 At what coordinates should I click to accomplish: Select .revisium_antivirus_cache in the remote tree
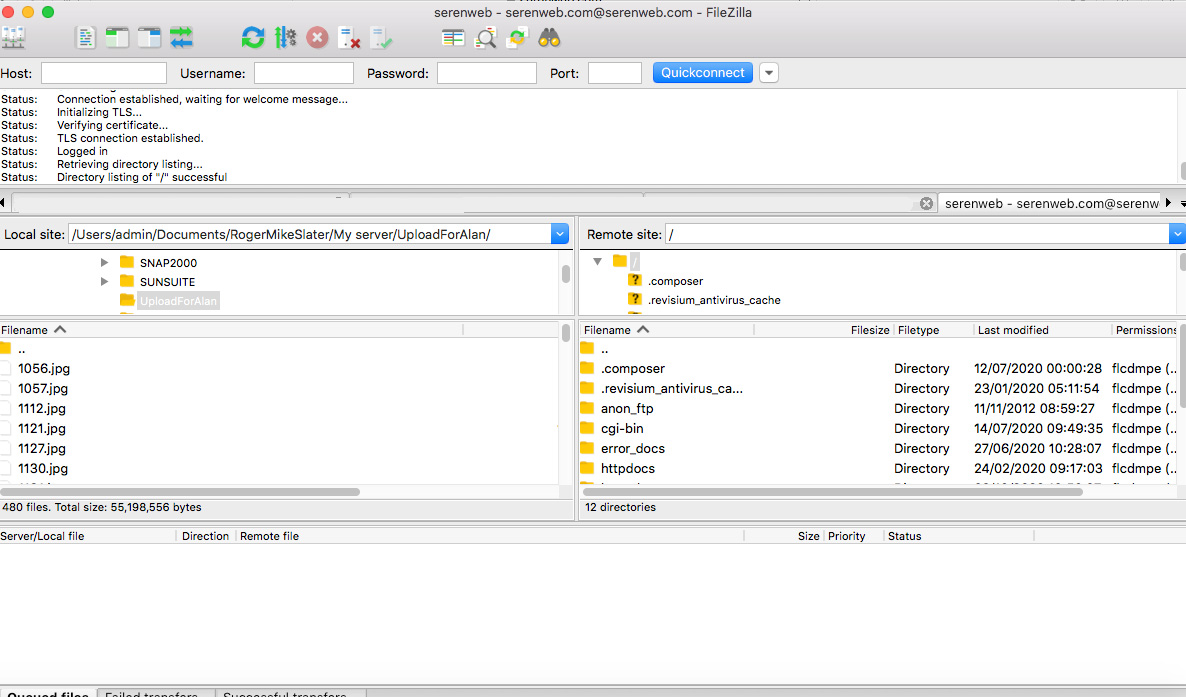tap(714, 300)
